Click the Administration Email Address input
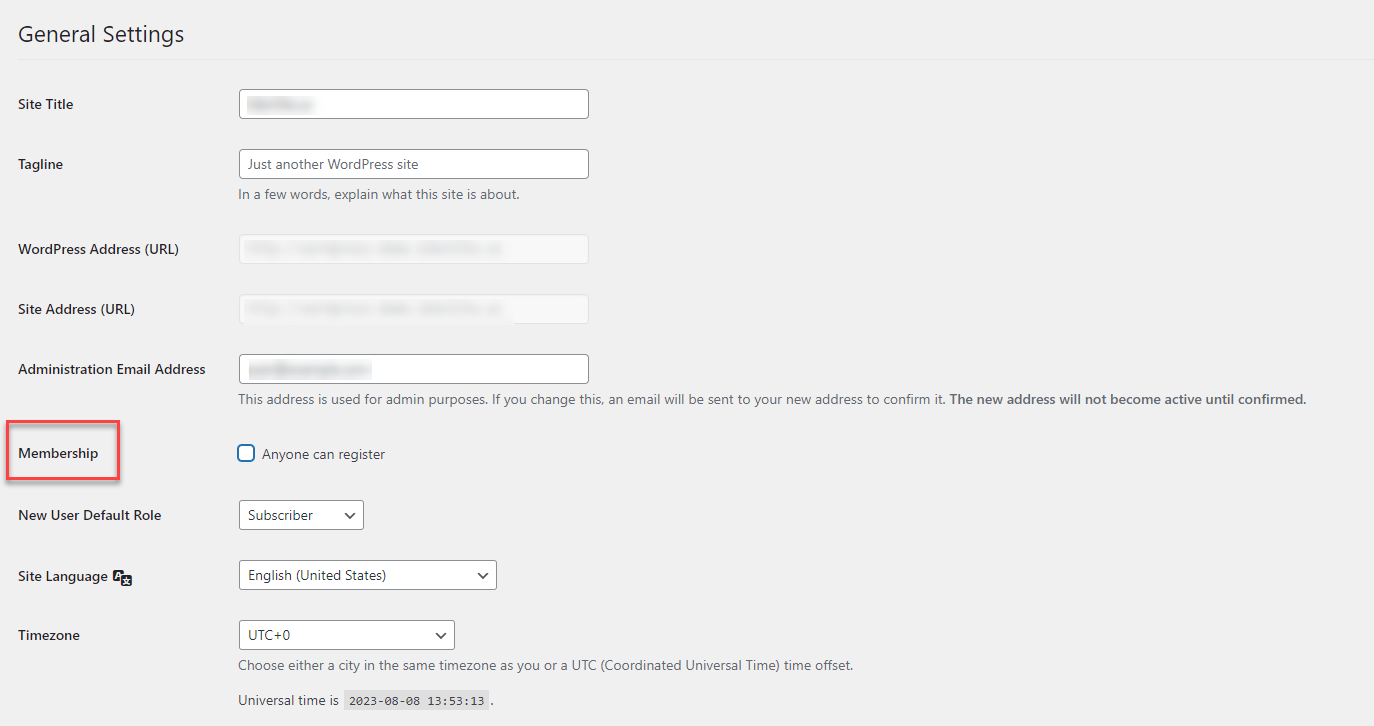Screen dimensions: 1374x726 (x=413, y=369)
